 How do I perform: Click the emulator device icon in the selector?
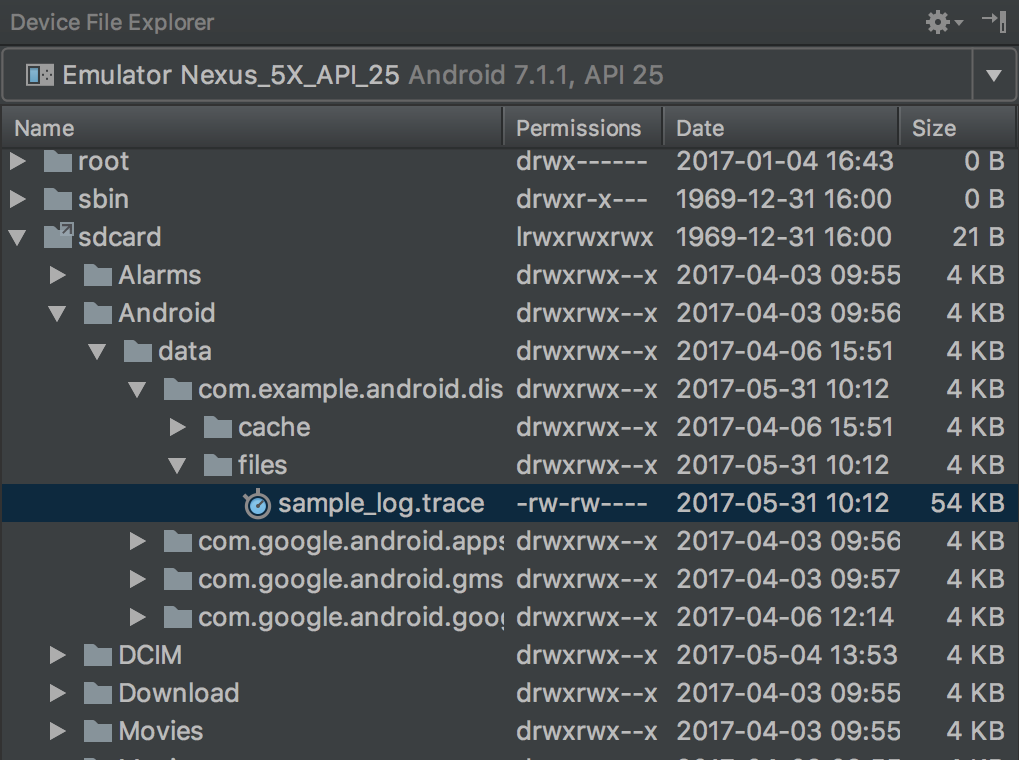39,74
